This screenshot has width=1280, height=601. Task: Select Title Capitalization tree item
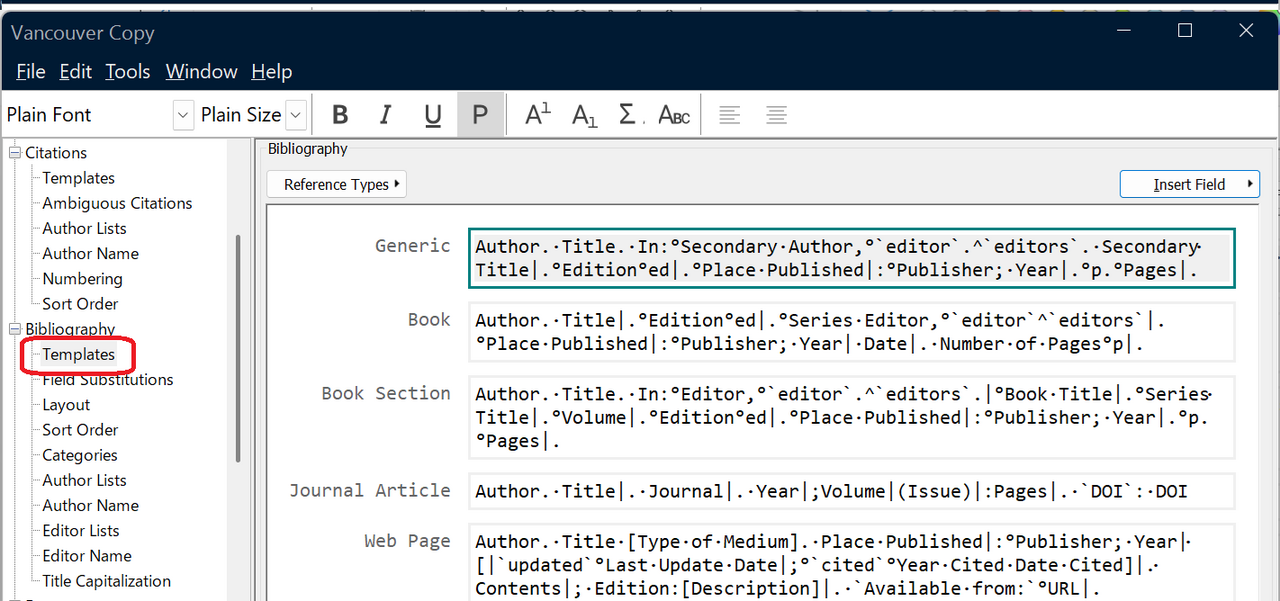(x=106, y=581)
